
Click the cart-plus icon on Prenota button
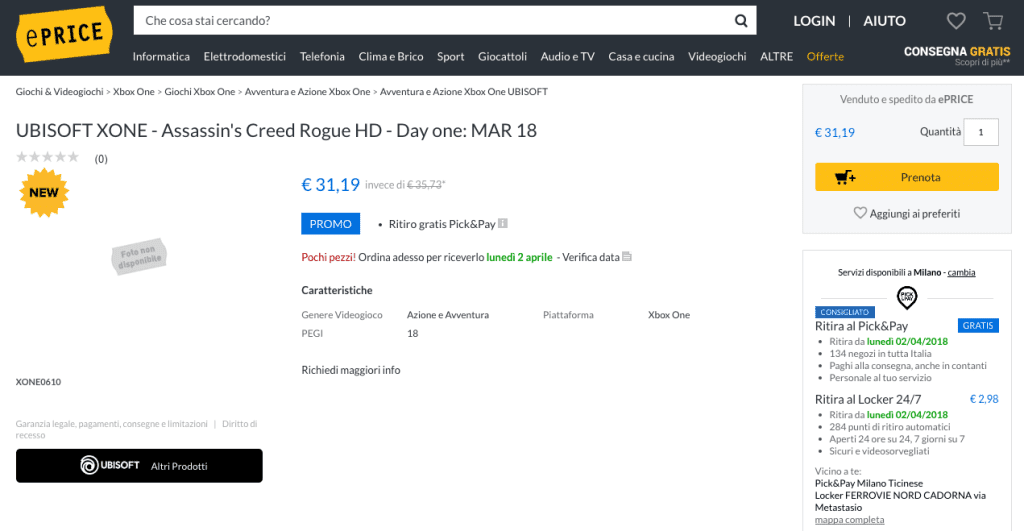pyautogui.click(x=845, y=177)
